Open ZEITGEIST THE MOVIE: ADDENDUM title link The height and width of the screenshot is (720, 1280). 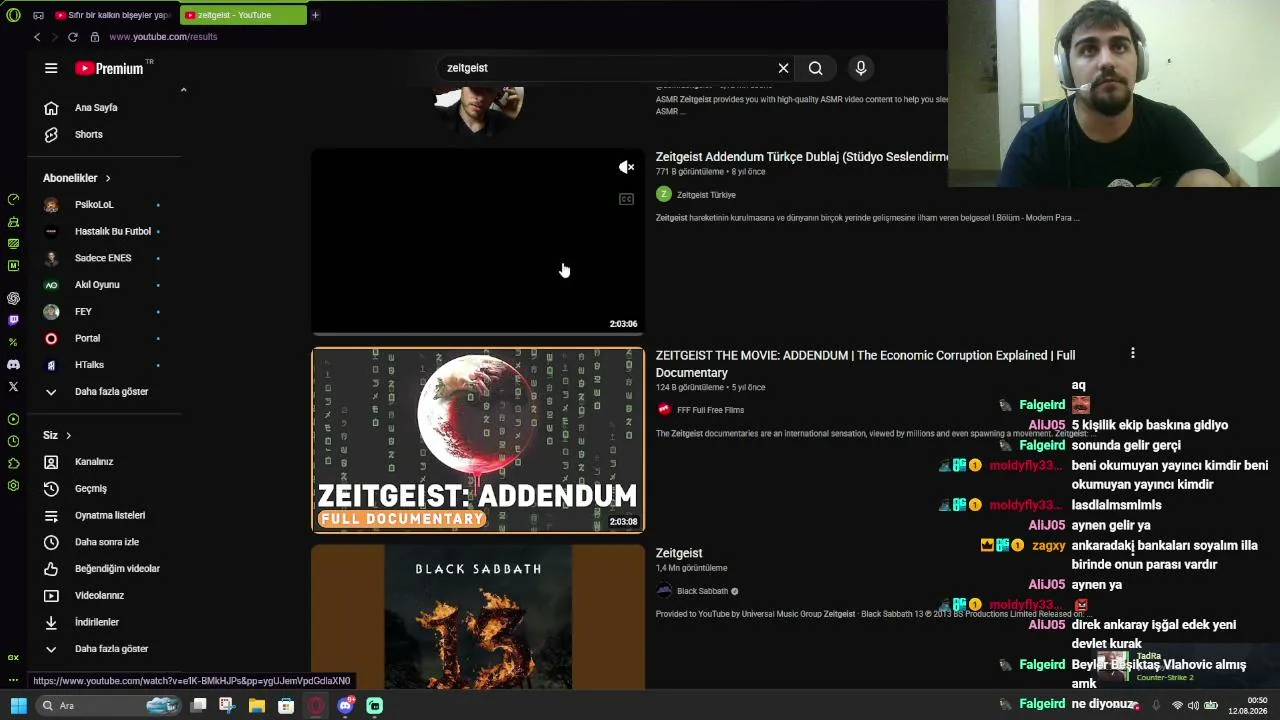[866, 364]
